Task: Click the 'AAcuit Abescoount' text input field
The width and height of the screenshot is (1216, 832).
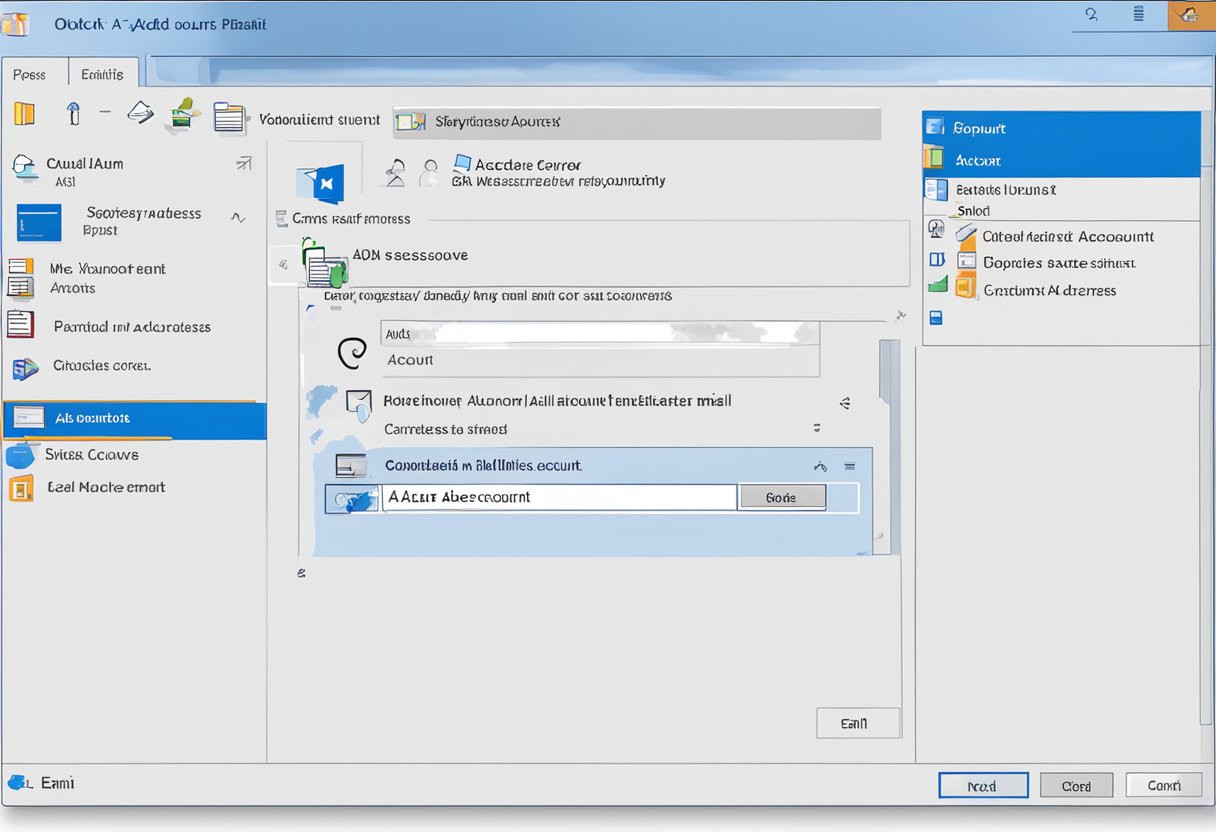Action: (x=558, y=497)
